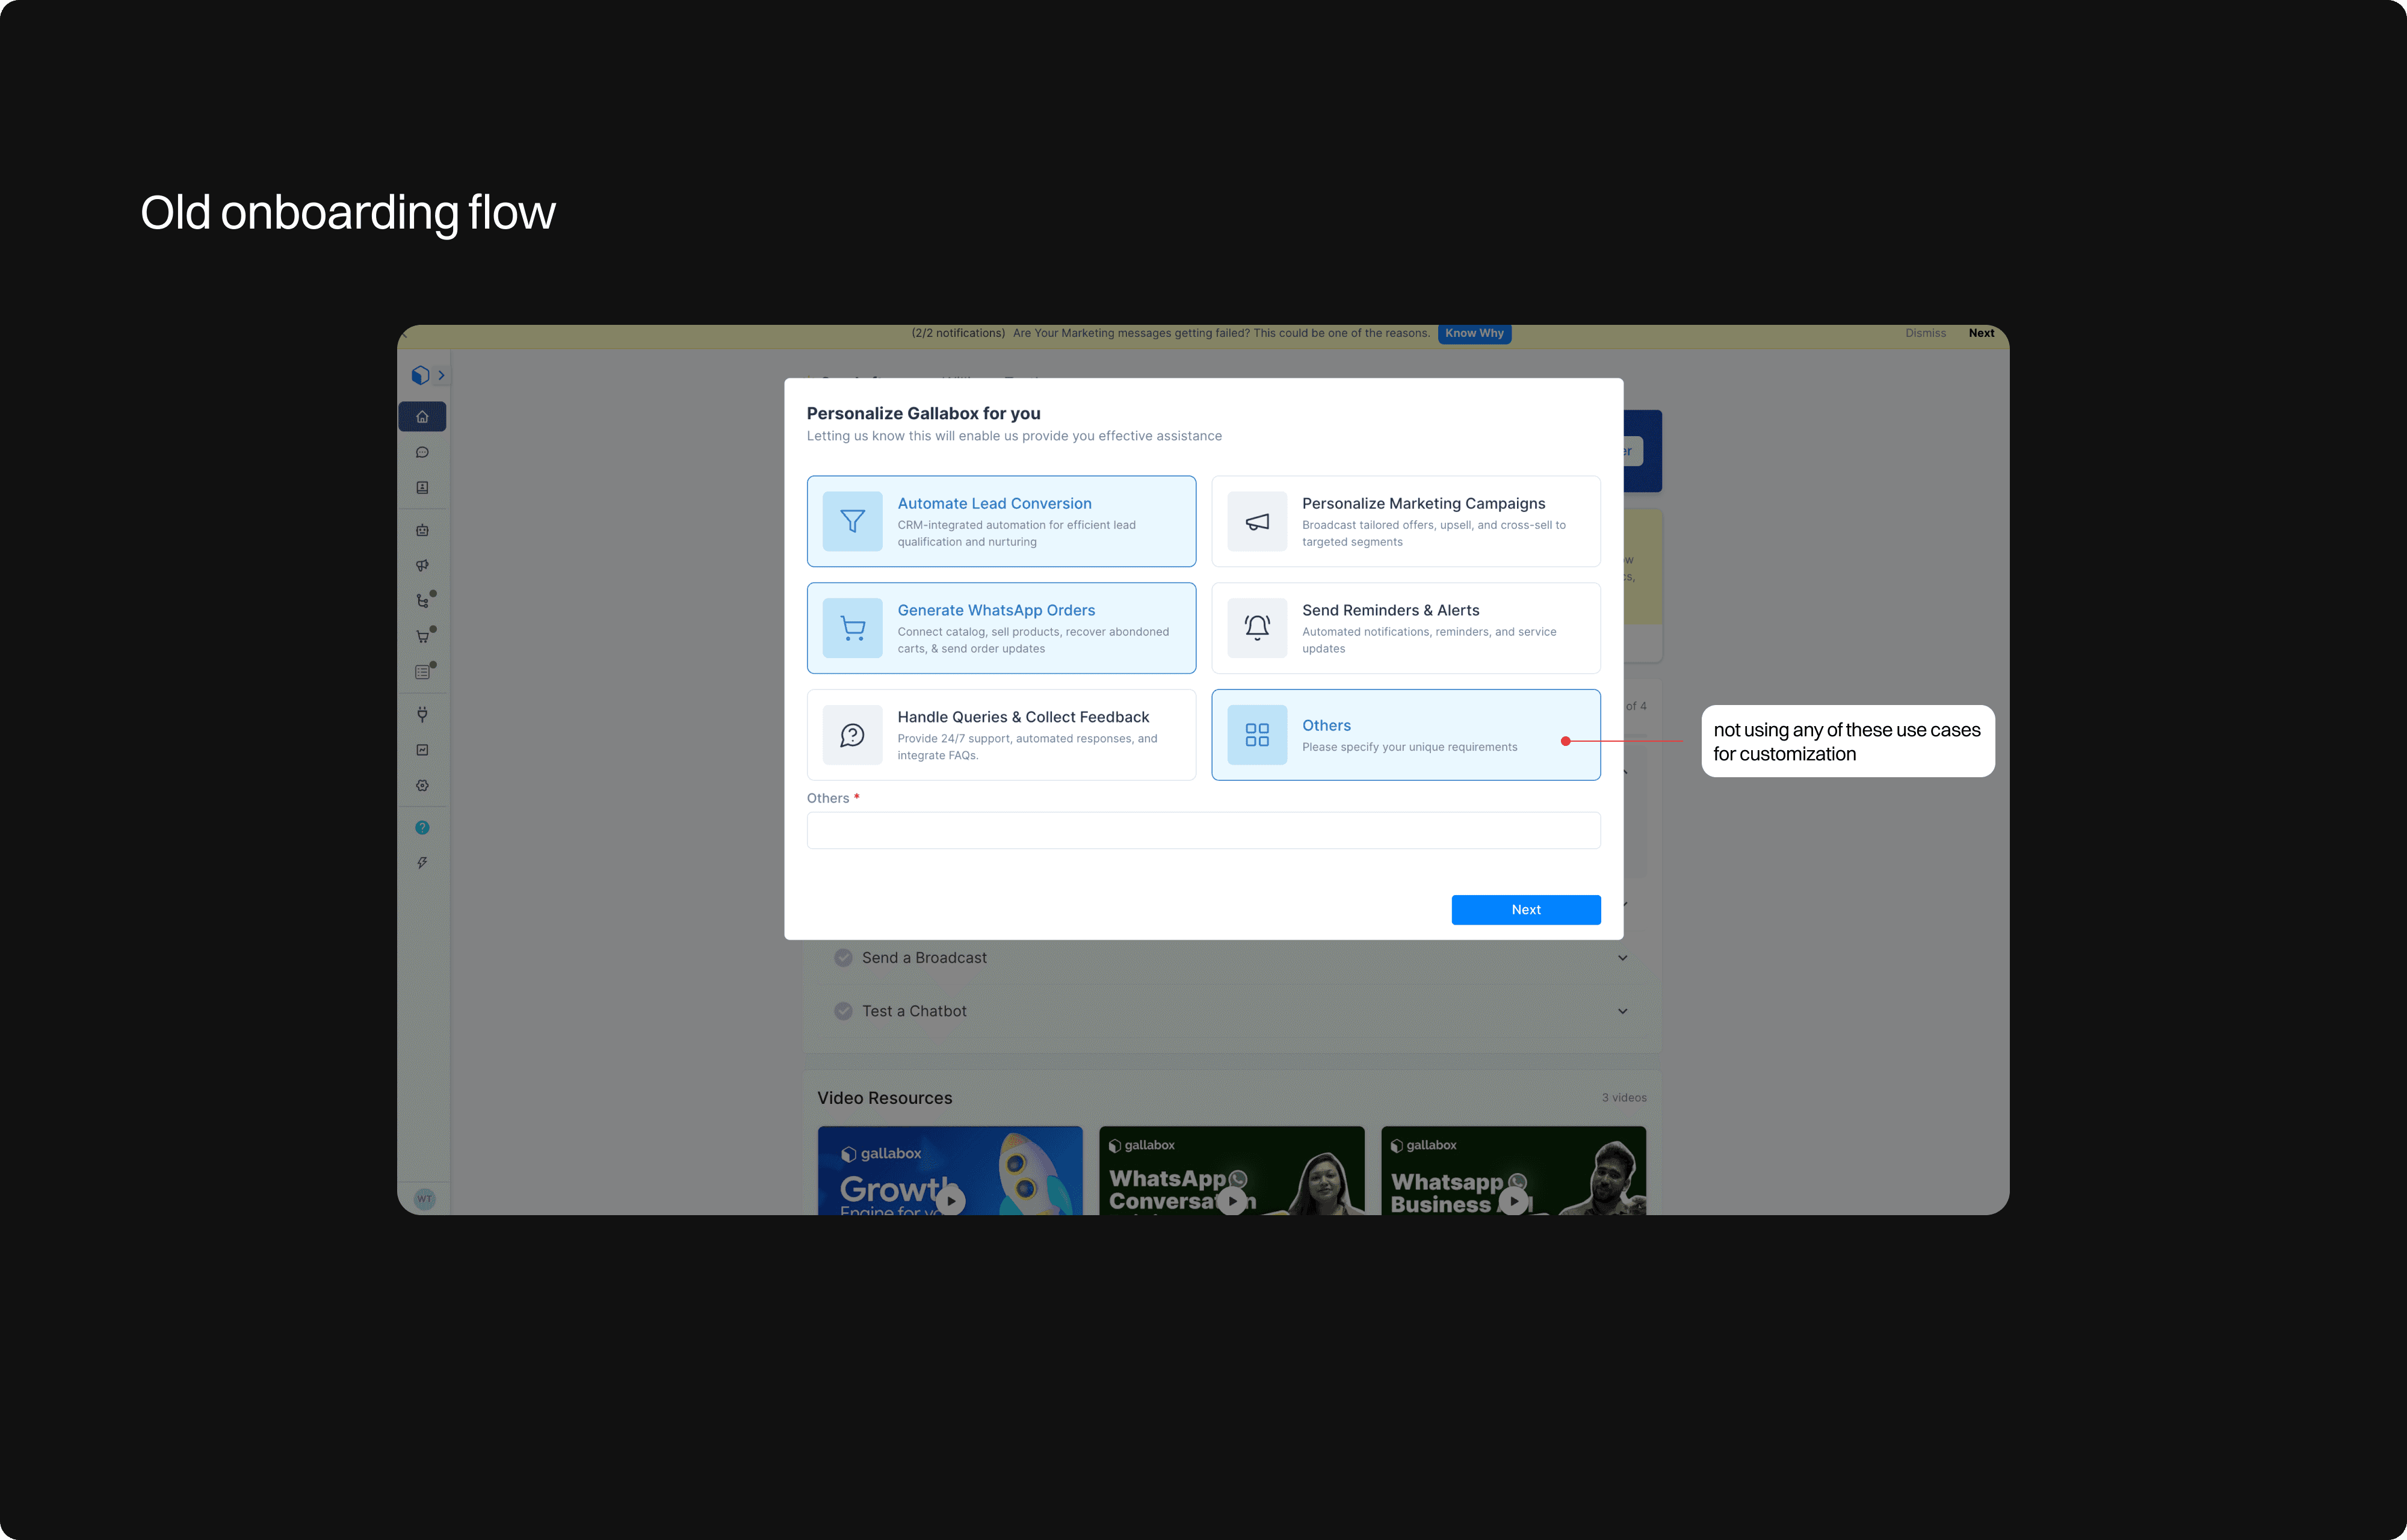
Task: Click the contacts book sidebar icon
Action: pyautogui.click(x=422, y=488)
